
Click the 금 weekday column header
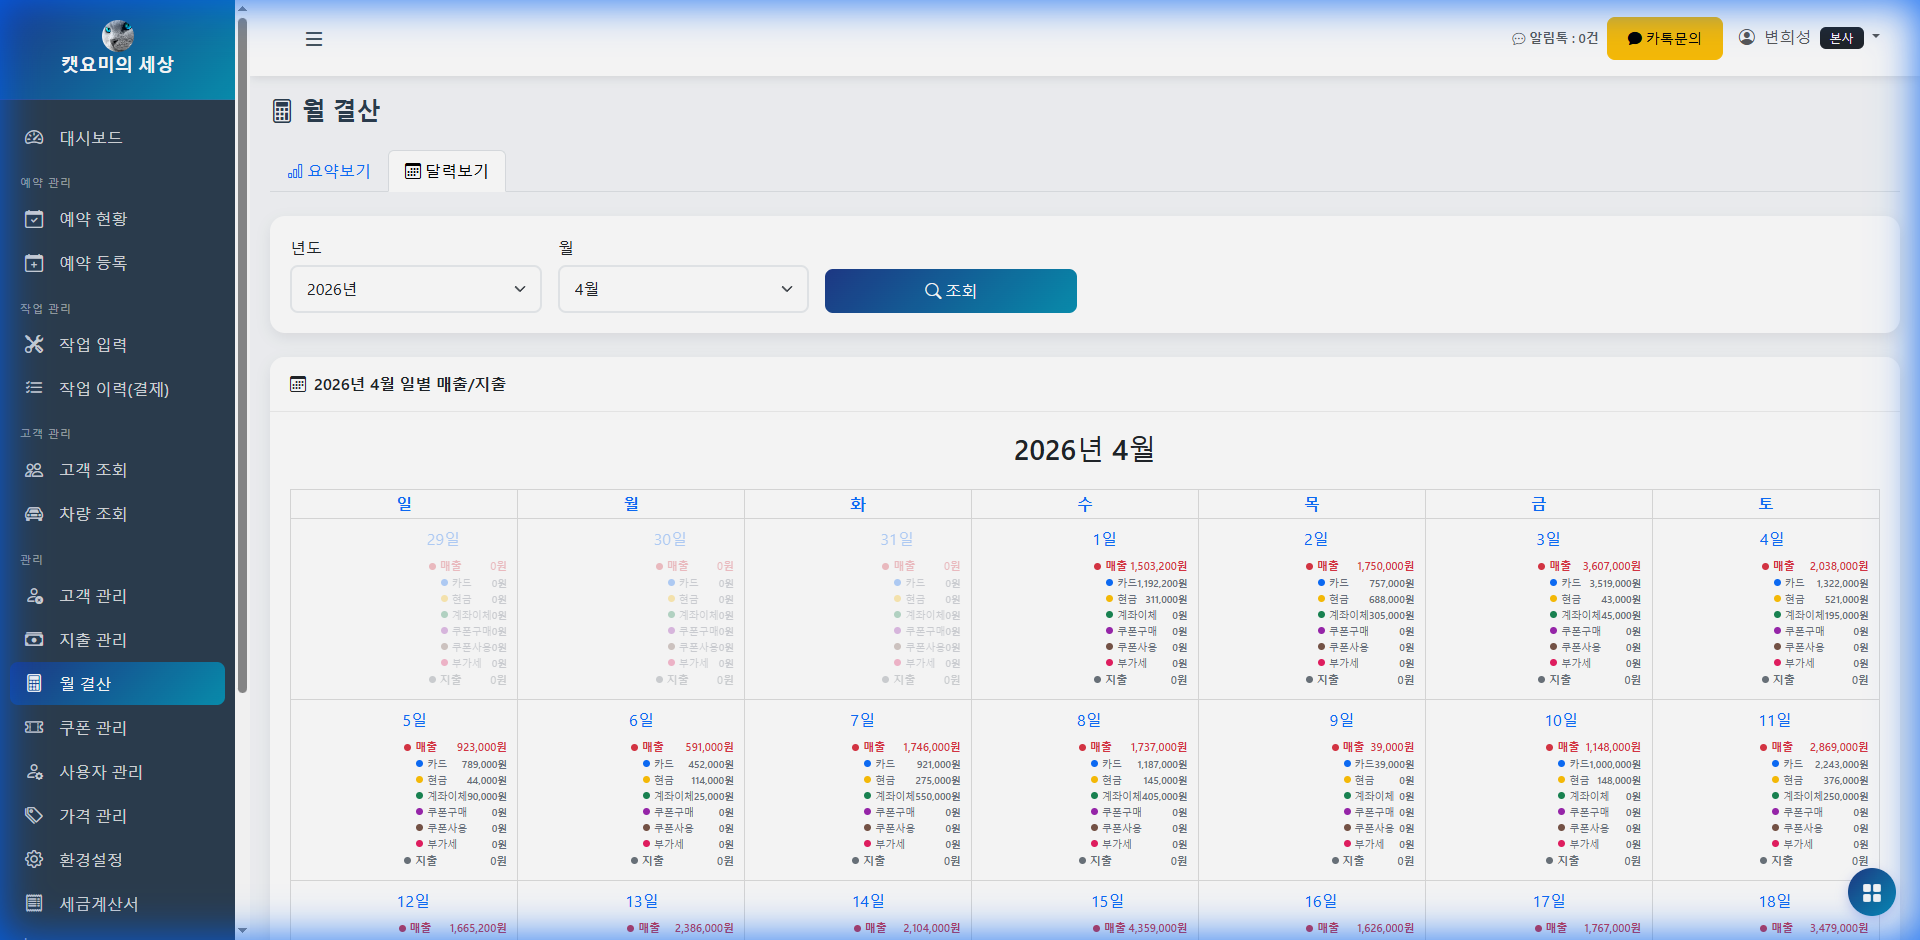point(1539,504)
